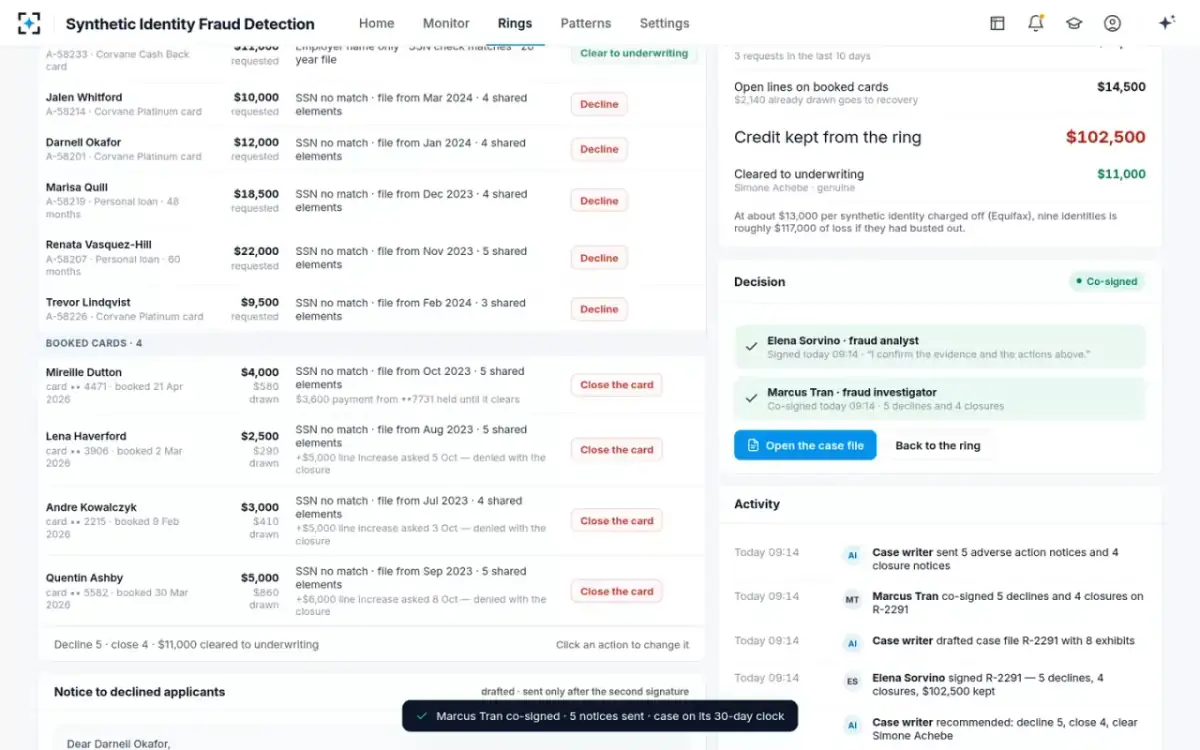Open the layout panel icon
This screenshot has width=1200, height=750.
click(x=997, y=23)
